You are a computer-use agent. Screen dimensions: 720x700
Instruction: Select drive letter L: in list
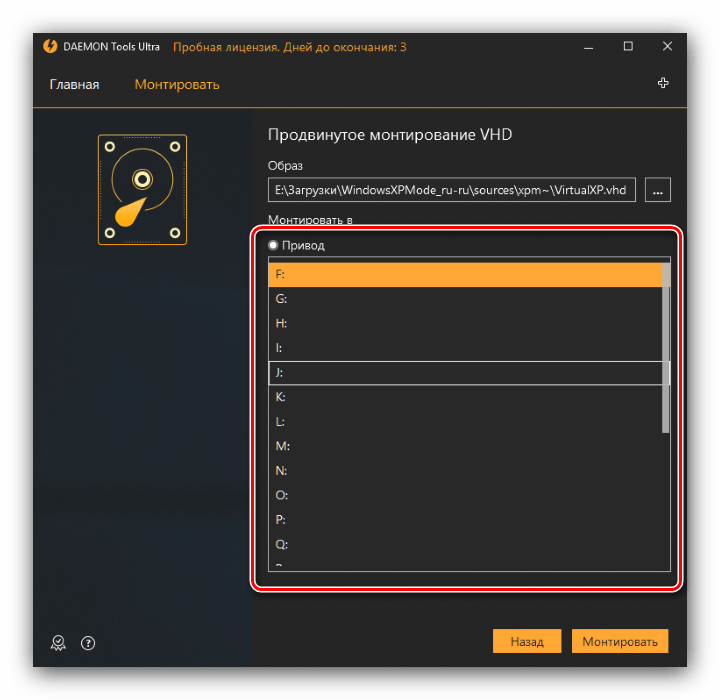(465, 422)
